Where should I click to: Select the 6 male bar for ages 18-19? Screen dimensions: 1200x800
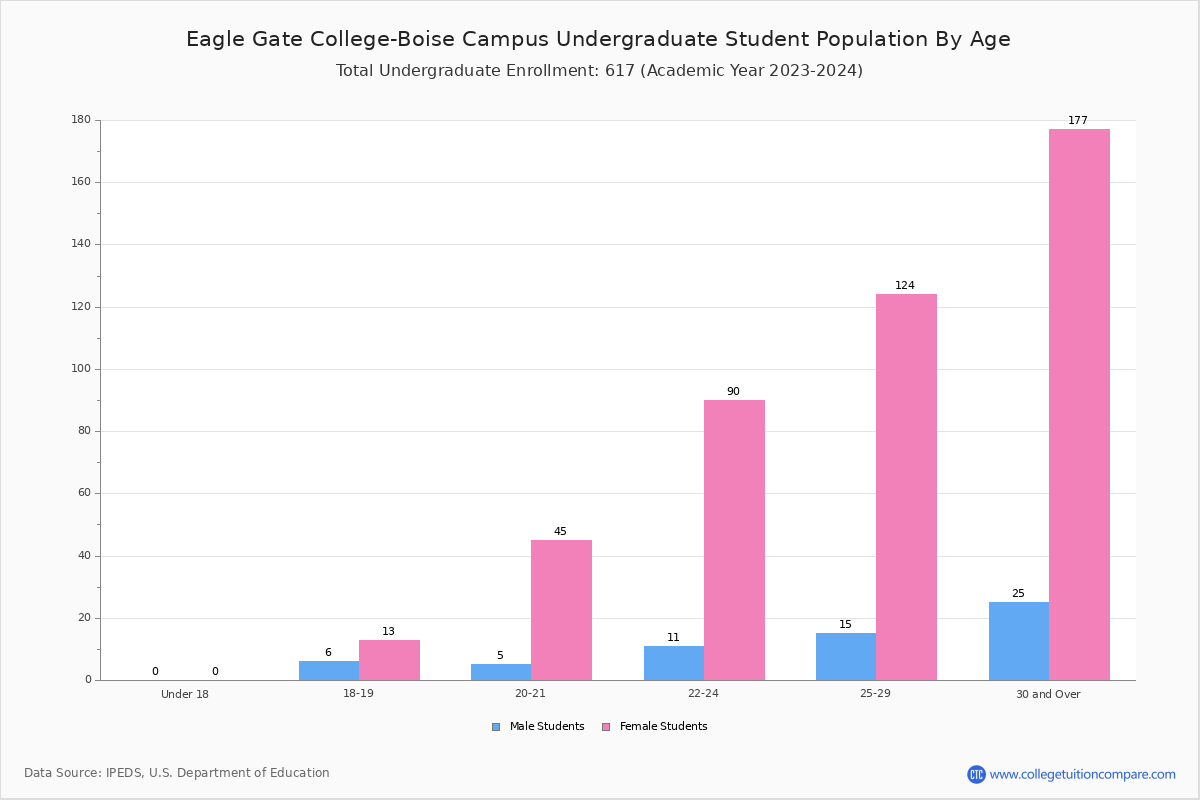pos(329,670)
